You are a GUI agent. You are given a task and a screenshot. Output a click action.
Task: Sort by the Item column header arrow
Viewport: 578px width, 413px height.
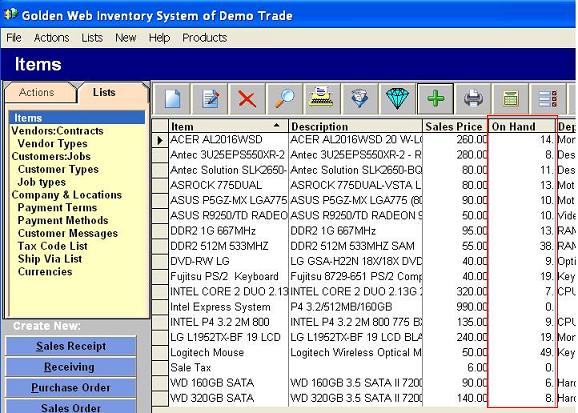click(x=276, y=125)
